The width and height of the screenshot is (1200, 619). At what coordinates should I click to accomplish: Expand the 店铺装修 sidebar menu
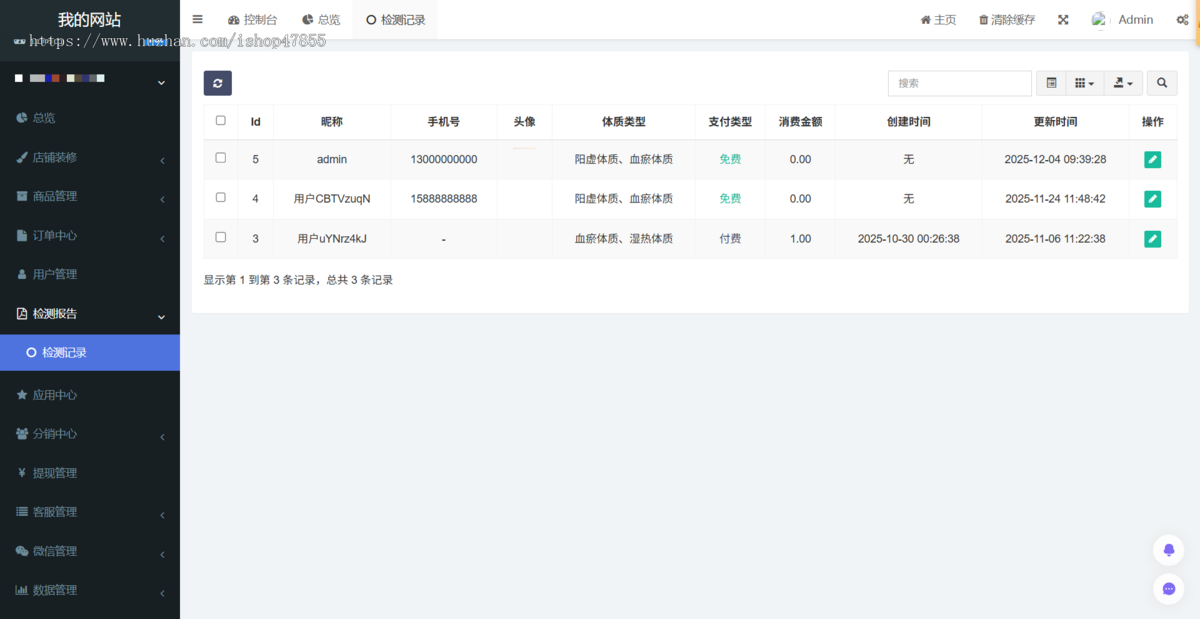[x=90, y=158]
